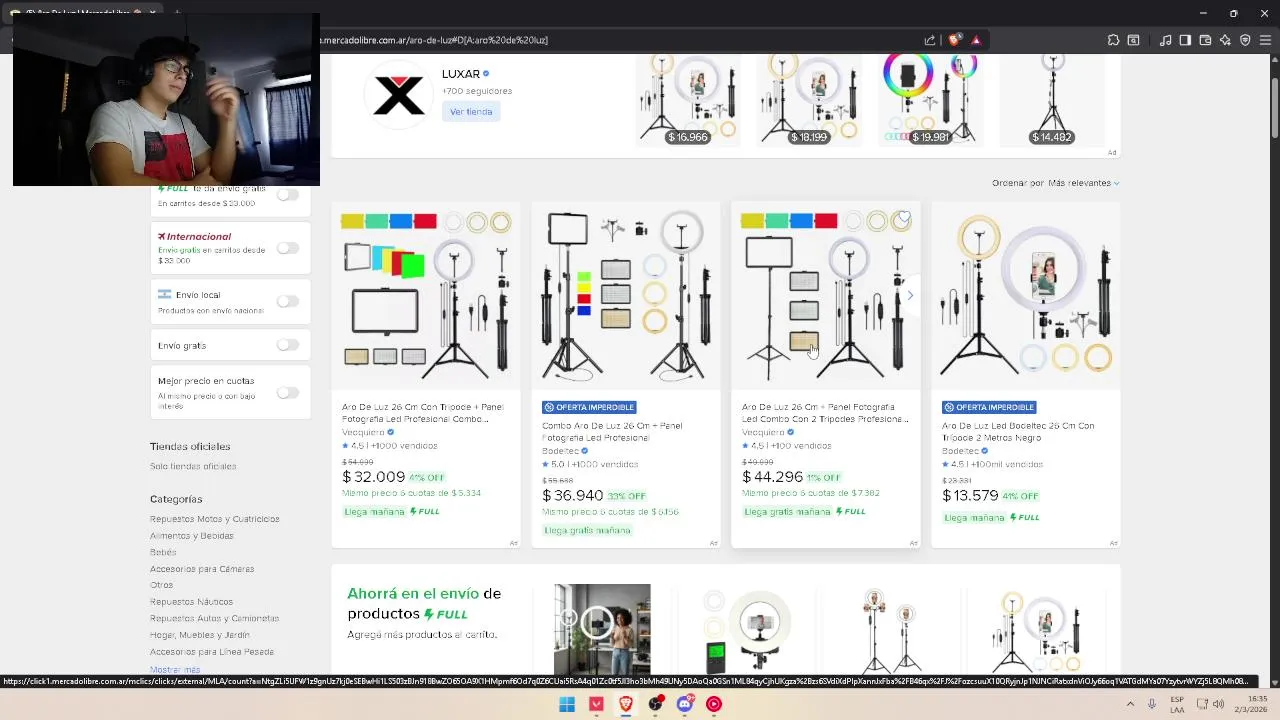1280x720 pixels.
Task: Click Mostrar más under Categorías
Action: pyautogui.click(x=175, y=669)
